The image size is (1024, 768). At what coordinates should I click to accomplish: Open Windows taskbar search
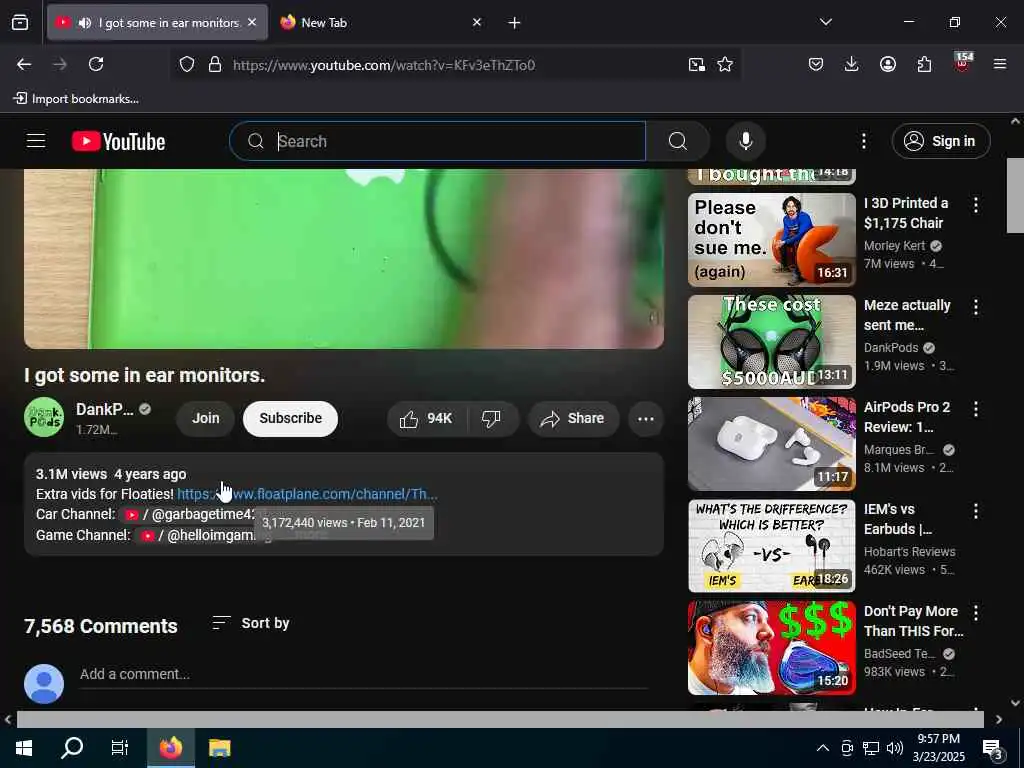tap(72, 748)
